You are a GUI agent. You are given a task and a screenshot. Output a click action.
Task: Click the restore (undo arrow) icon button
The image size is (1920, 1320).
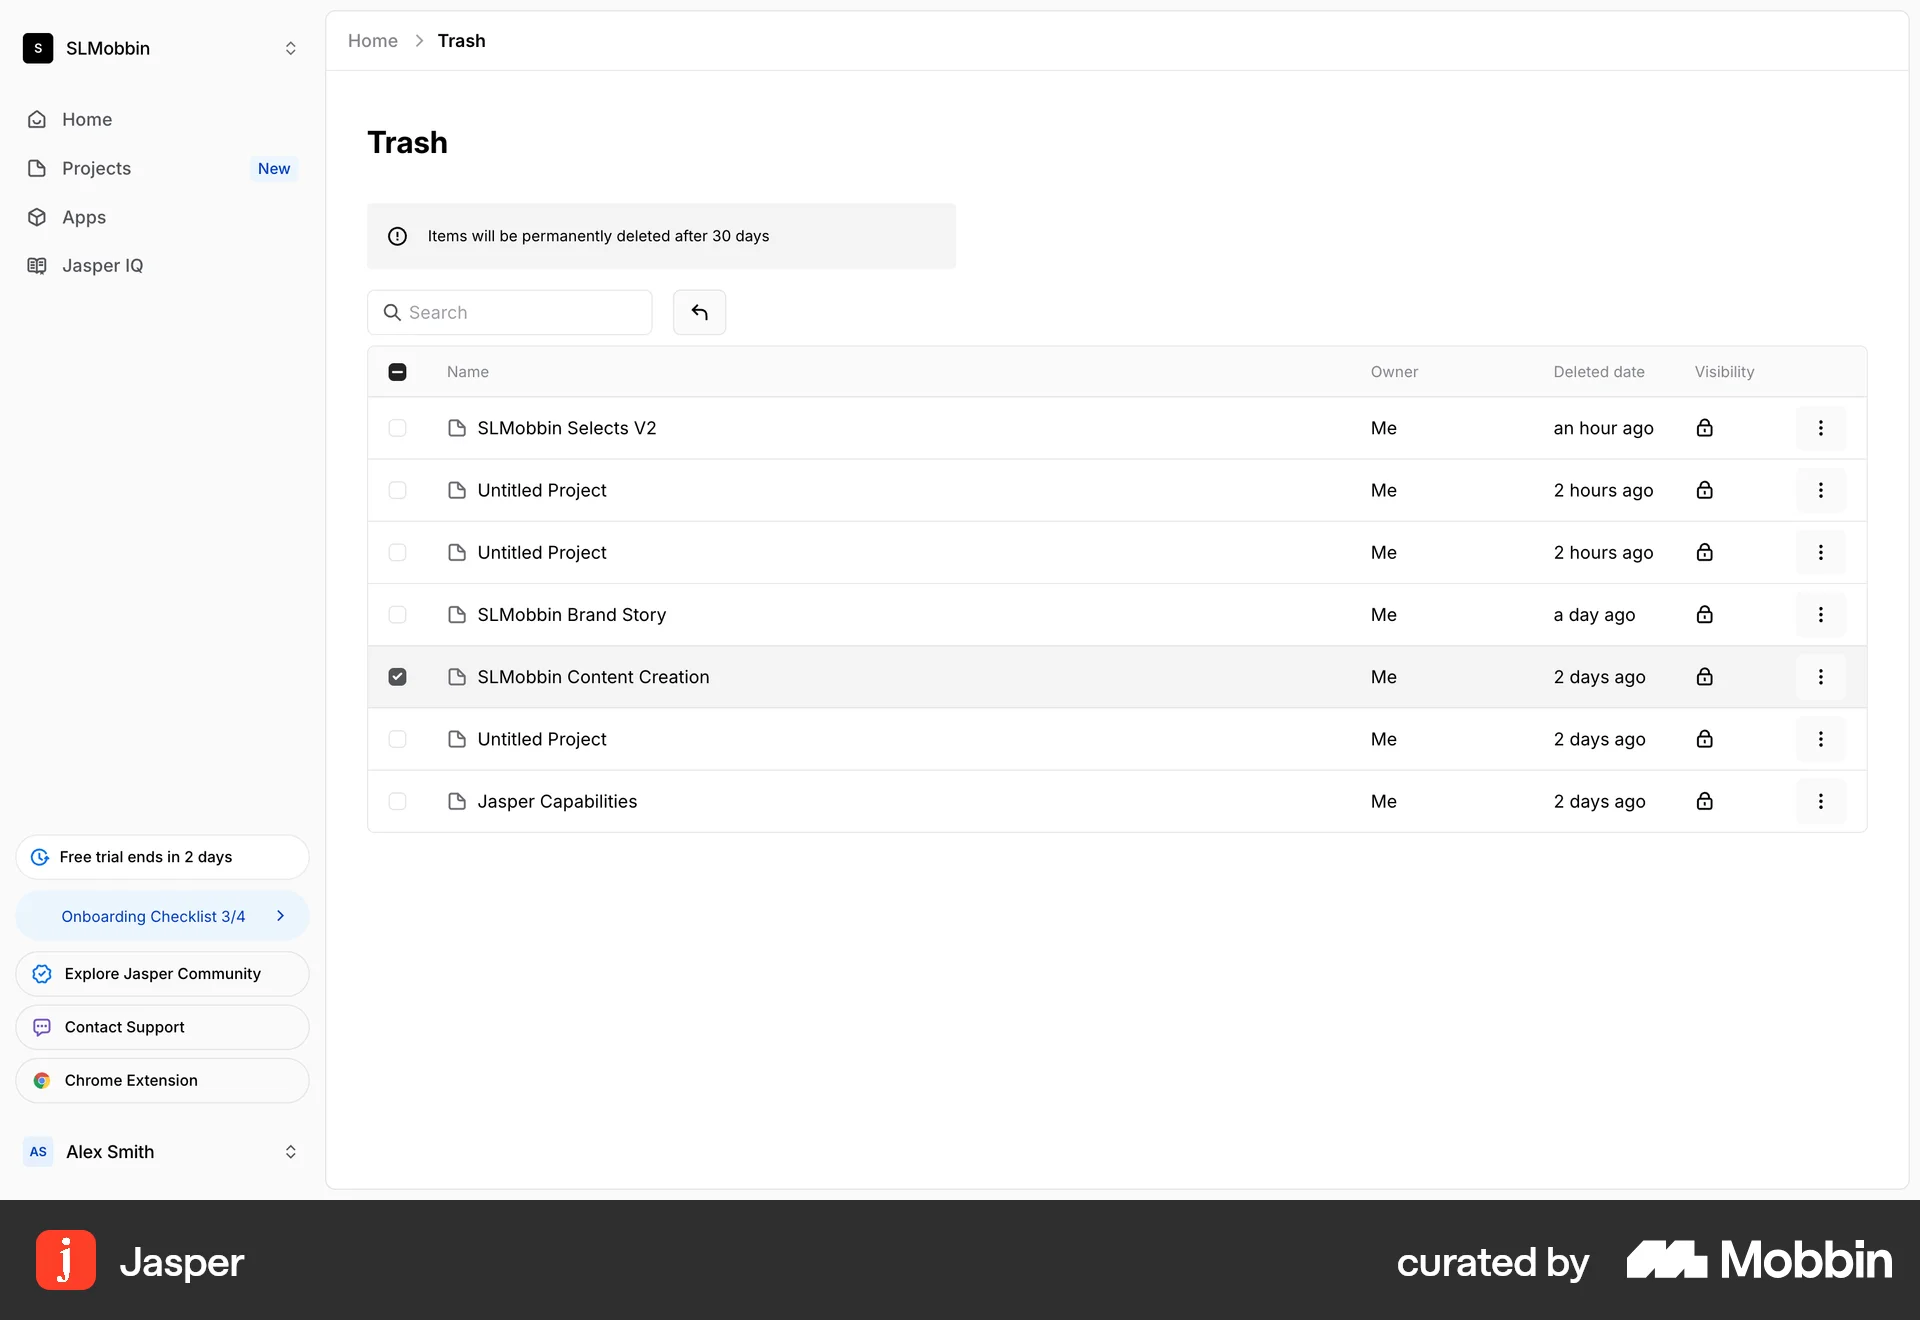[699, 312]
